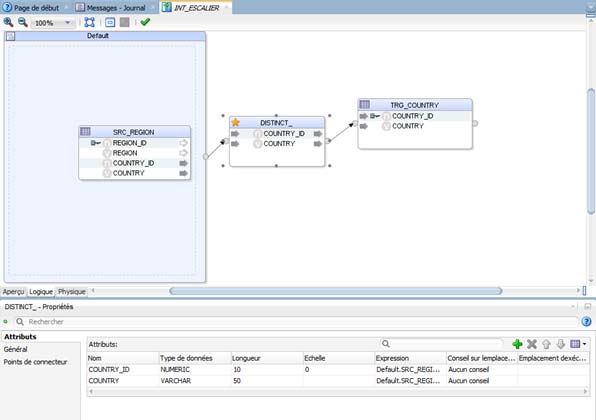Image resolution: width=596 pixels, height=420 pixels.
Task: Select REGION attribute in SRC_REGION
Action: tap(125, 153)
